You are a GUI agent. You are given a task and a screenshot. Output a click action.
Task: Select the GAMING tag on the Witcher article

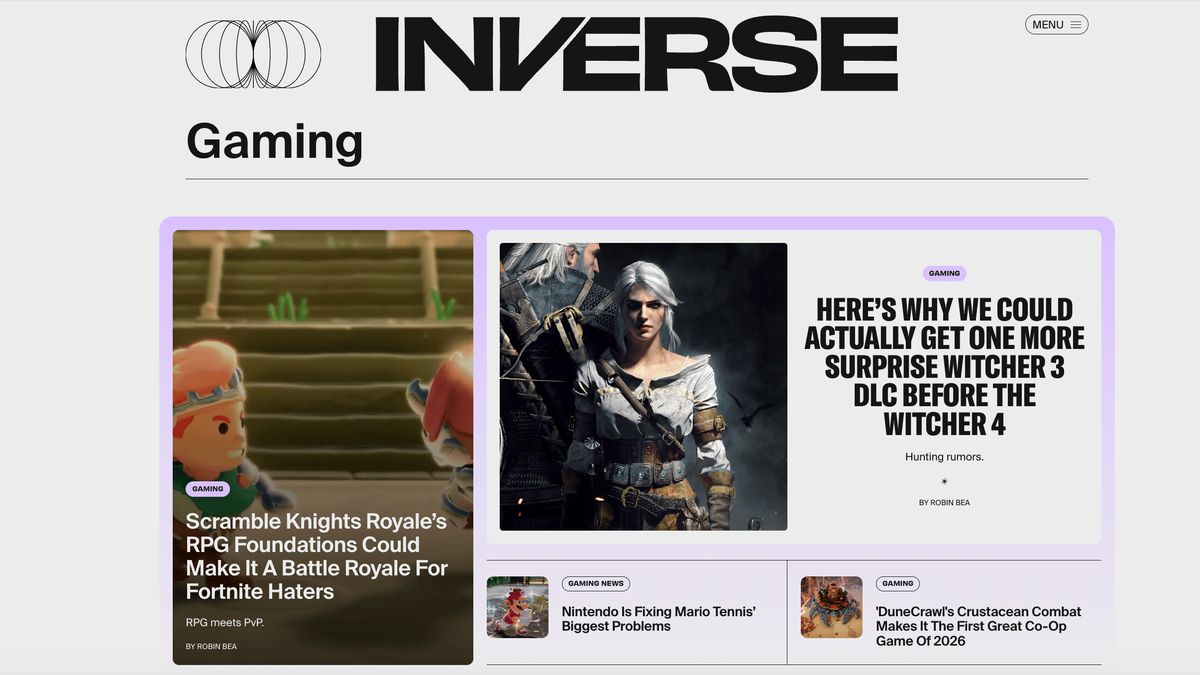tap(944, 273)
